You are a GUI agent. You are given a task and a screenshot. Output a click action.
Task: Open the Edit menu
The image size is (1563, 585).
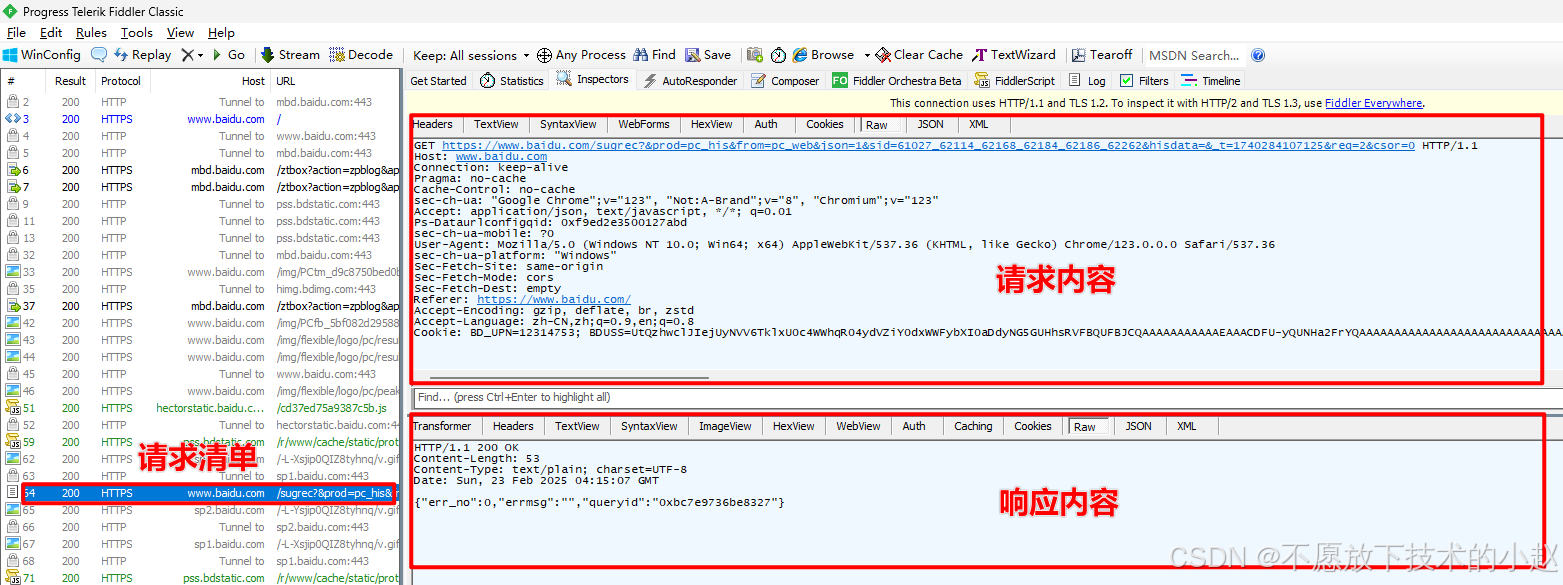(x=51, y=33)
